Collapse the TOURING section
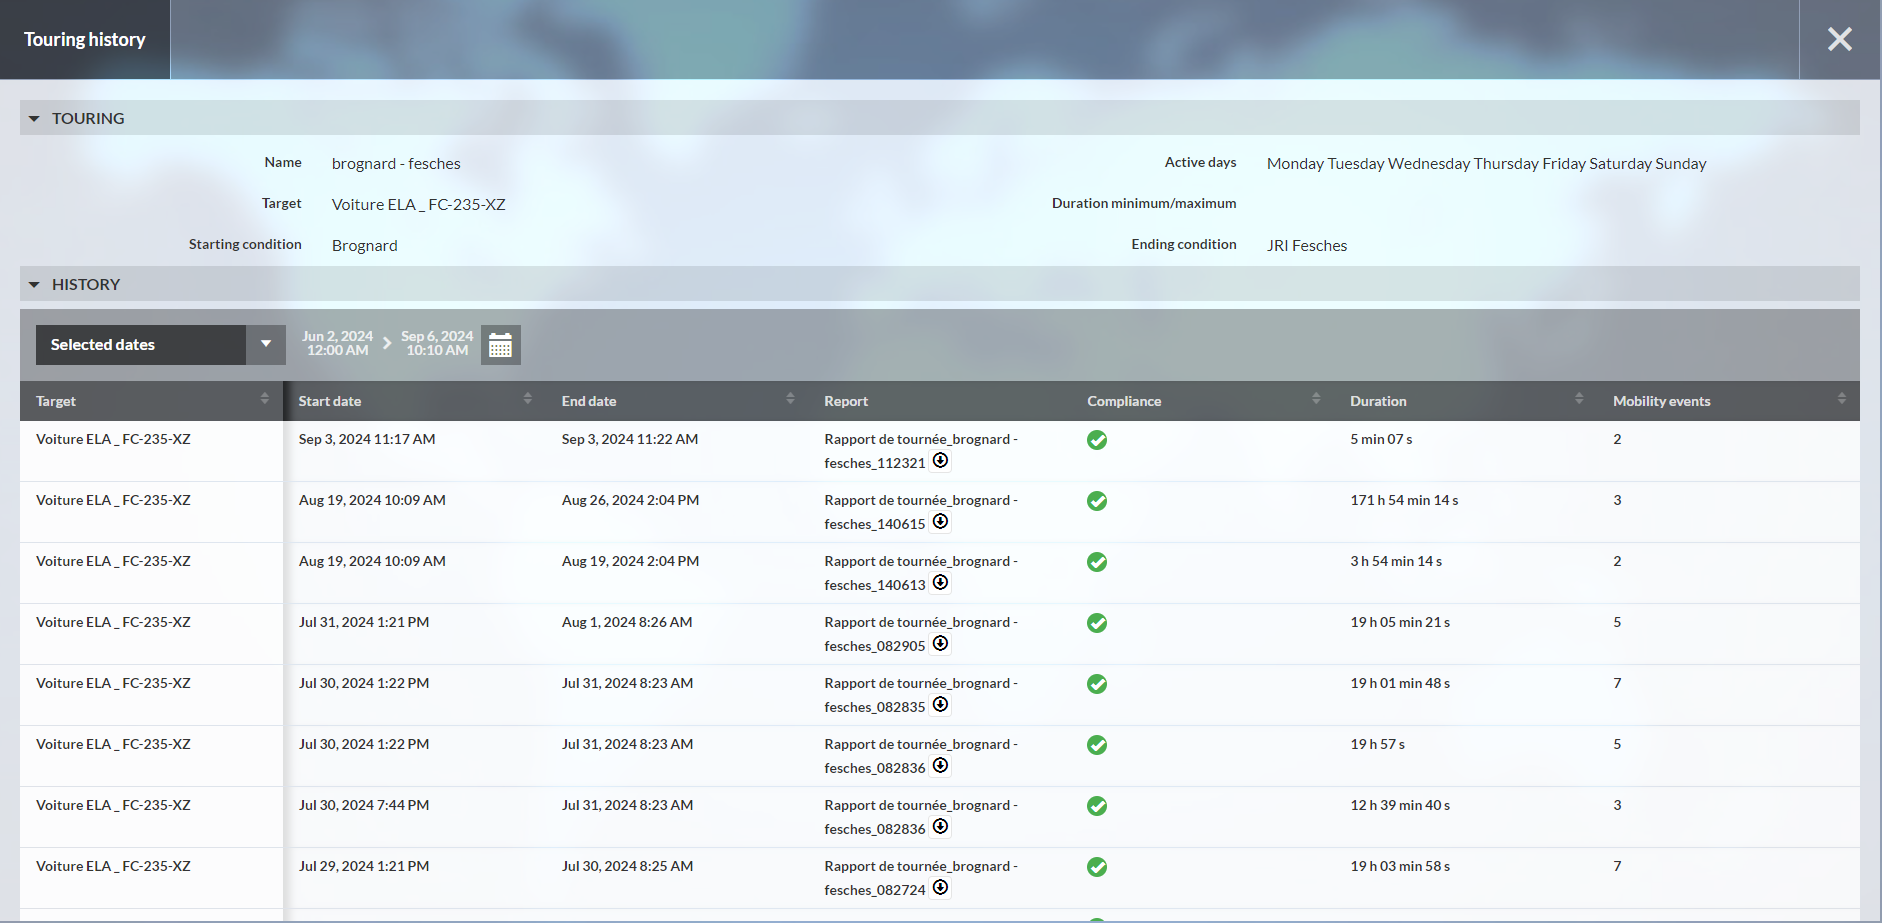Screen dimensions: 1882x923 pyautogui.click(x=34, y=119)
